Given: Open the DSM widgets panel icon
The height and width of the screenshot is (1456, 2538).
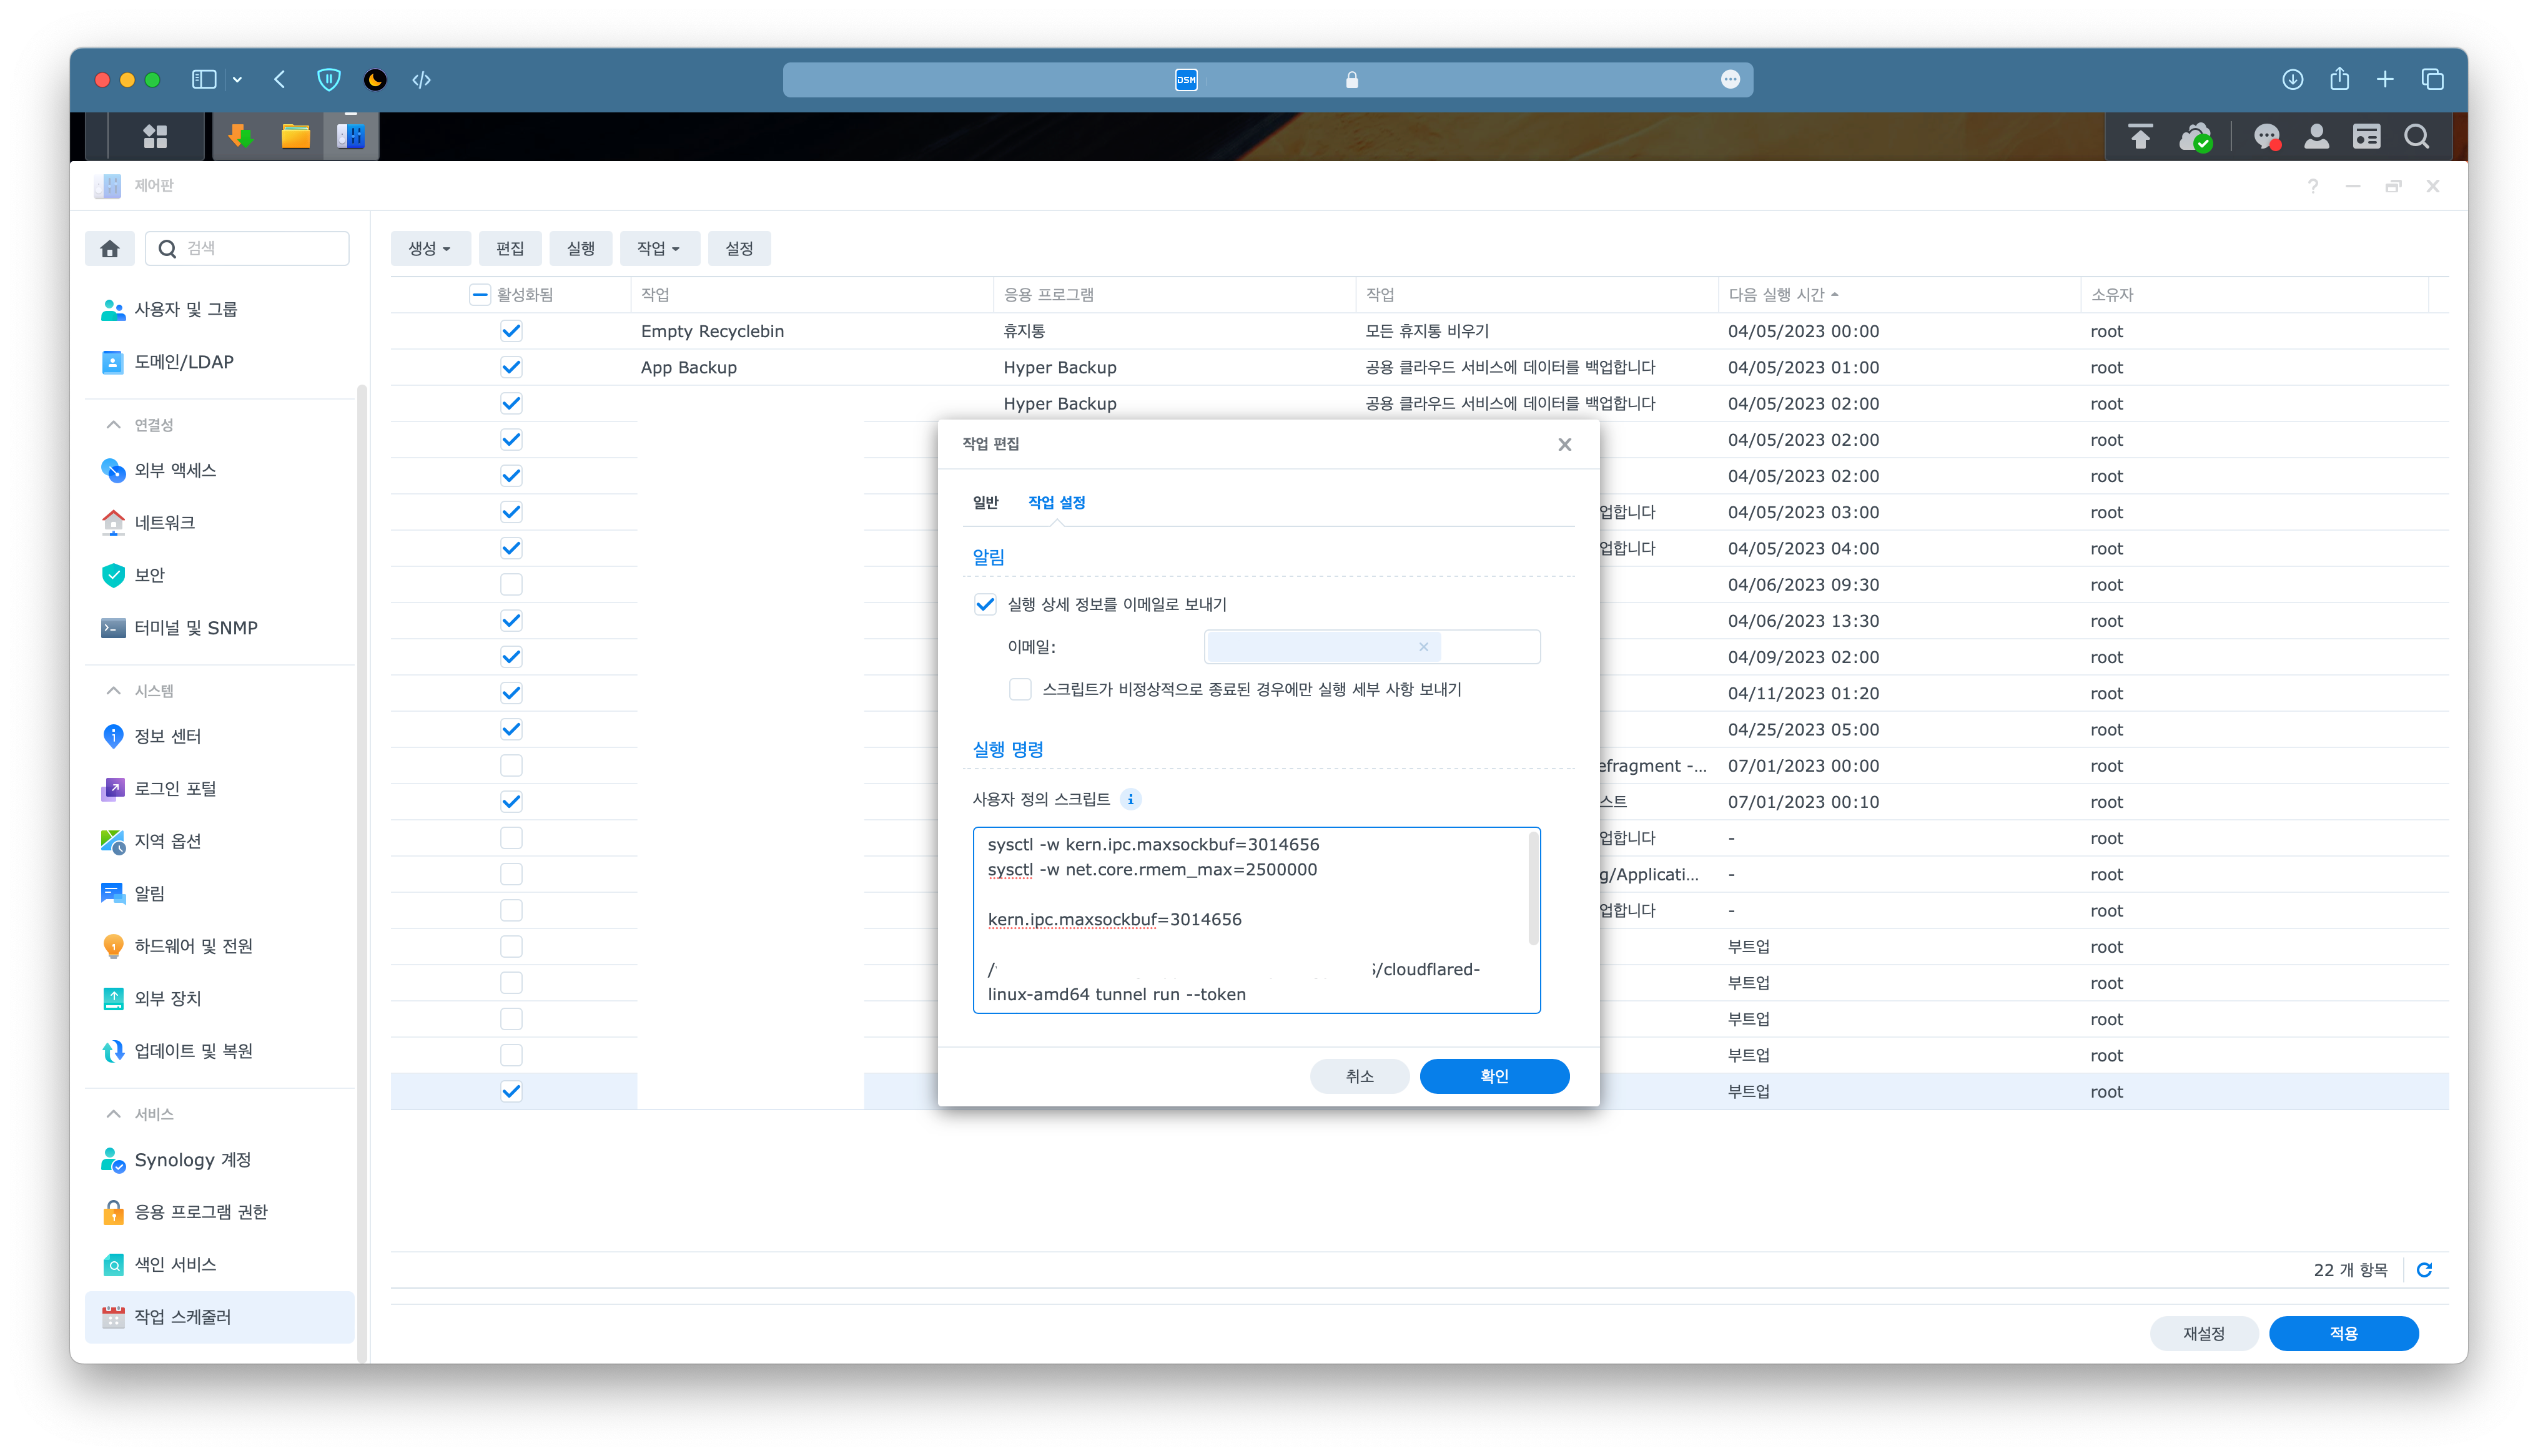Looking at the screenshot, I should 2366,137.
